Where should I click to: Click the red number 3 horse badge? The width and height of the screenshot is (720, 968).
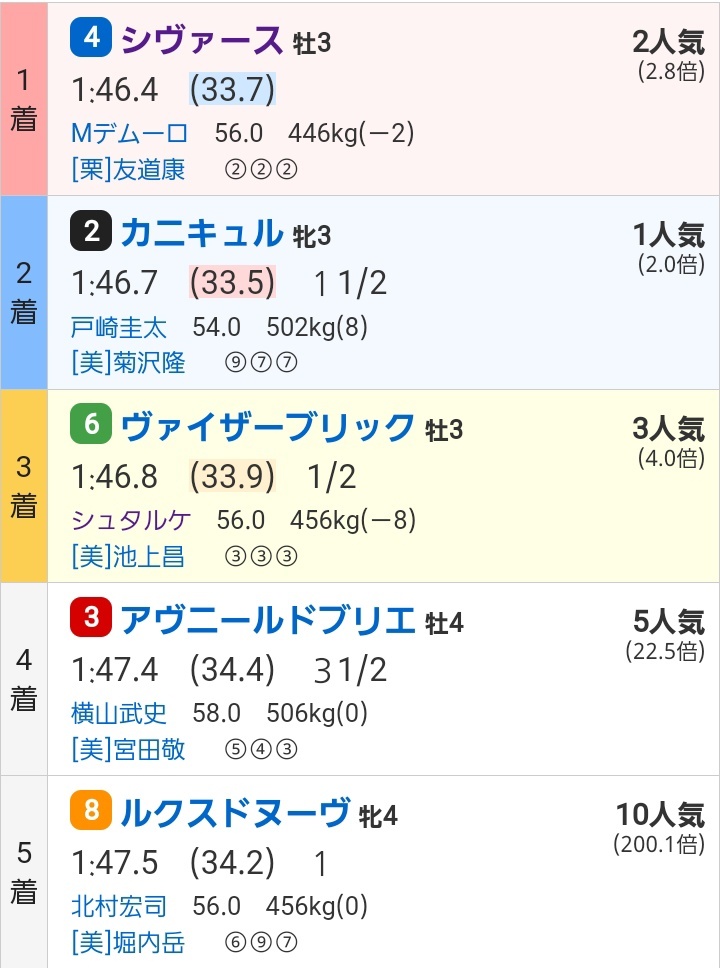(x=91, y=617)
